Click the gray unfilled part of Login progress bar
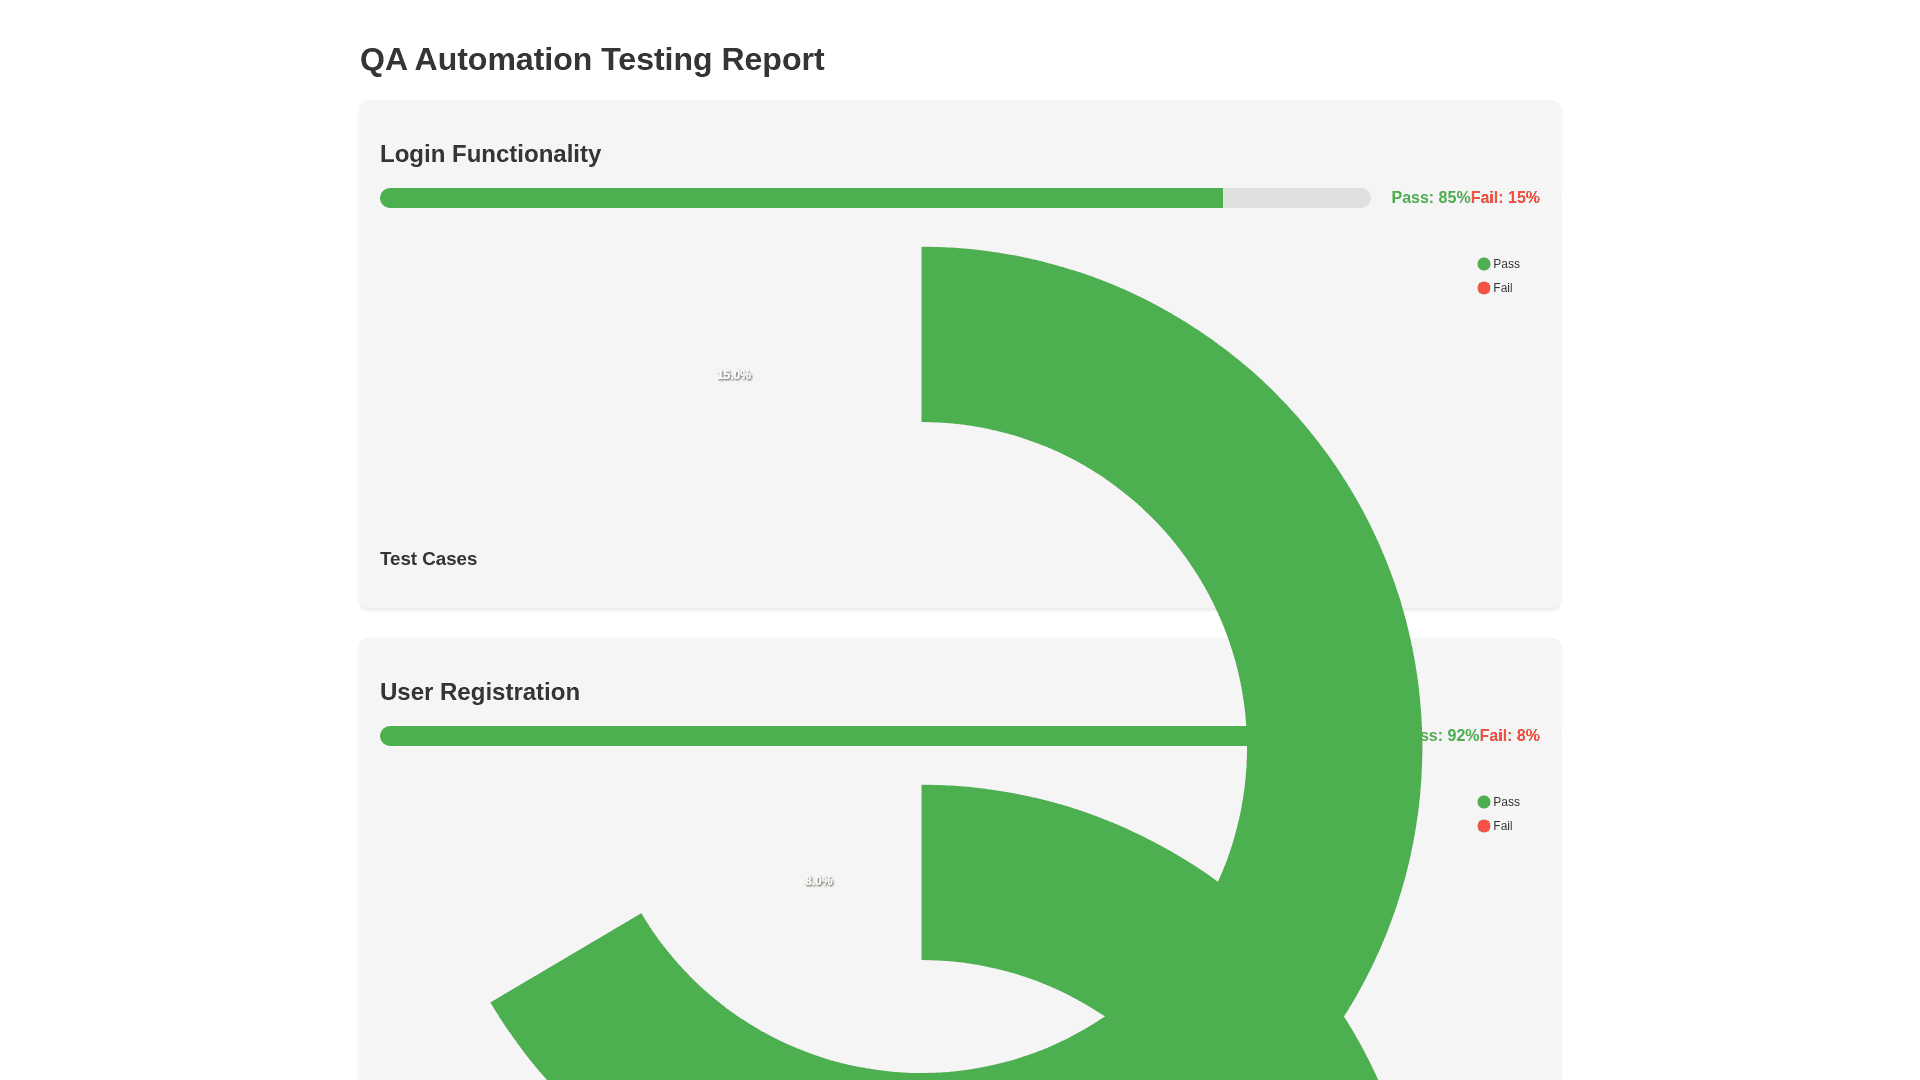 (x=1296, y=198)
